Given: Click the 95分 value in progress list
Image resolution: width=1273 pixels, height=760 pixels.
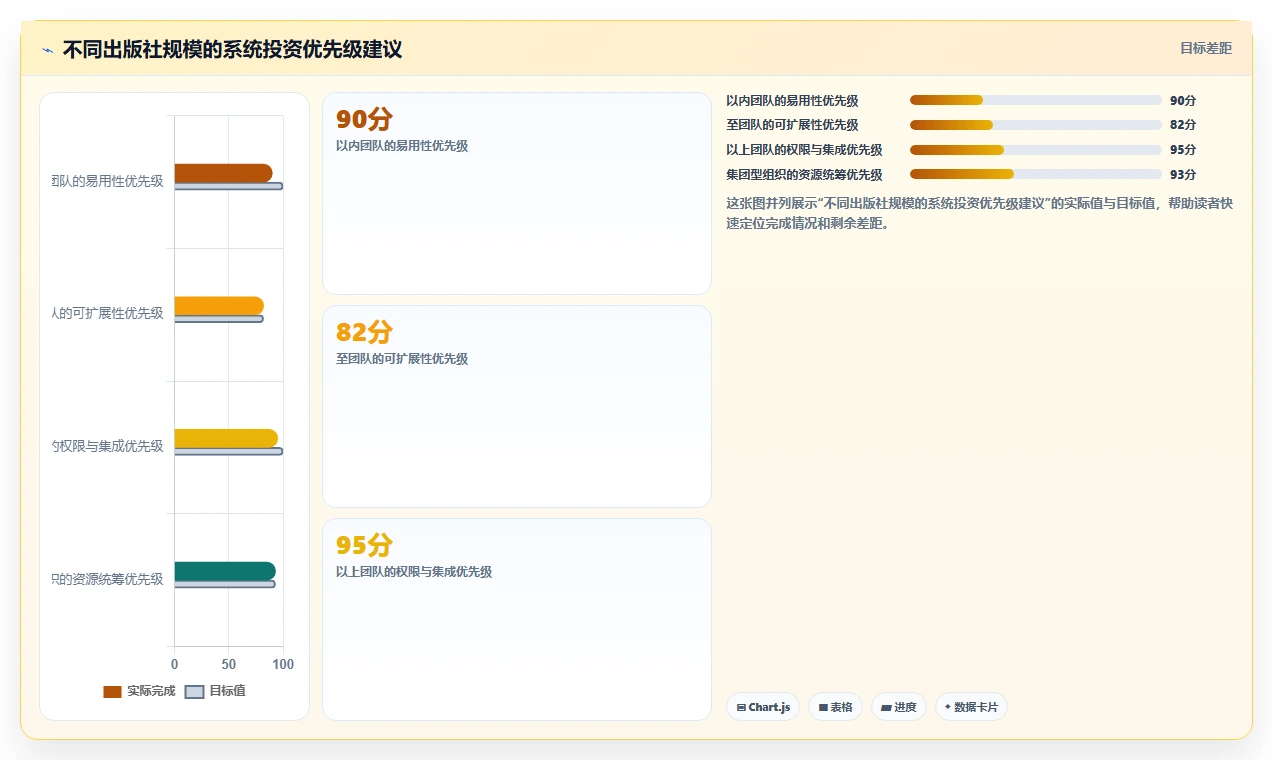Looking at the screenshot, I should (1182, 150).
